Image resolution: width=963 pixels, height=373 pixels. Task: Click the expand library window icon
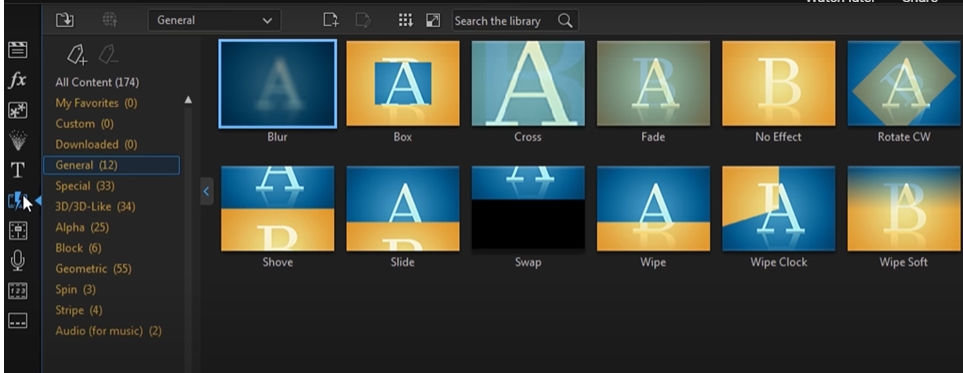pos(433,20)
